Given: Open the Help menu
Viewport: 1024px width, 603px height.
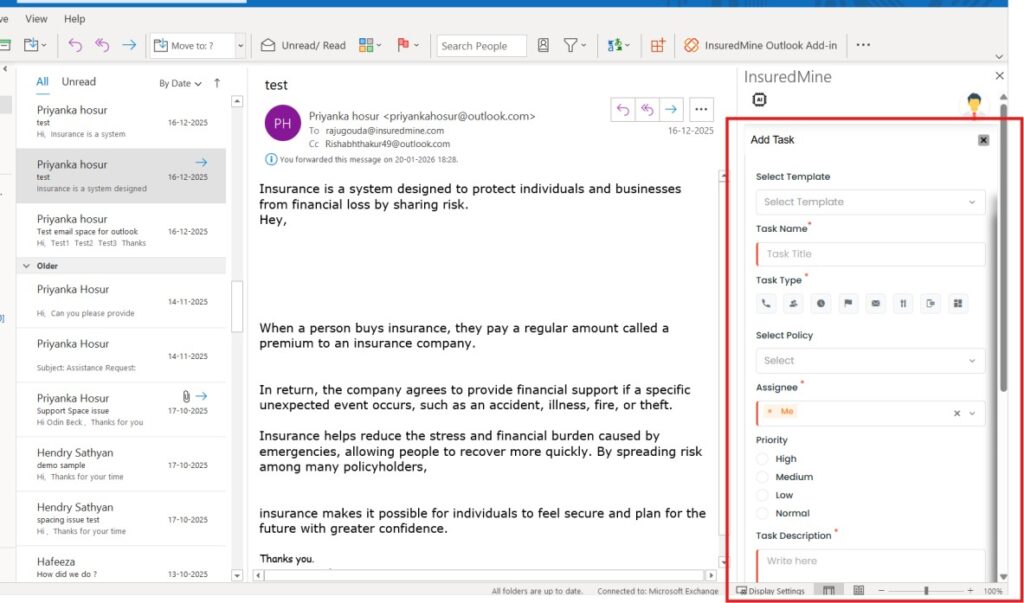Looking at the screenshot, I should [x=74, y=19].
